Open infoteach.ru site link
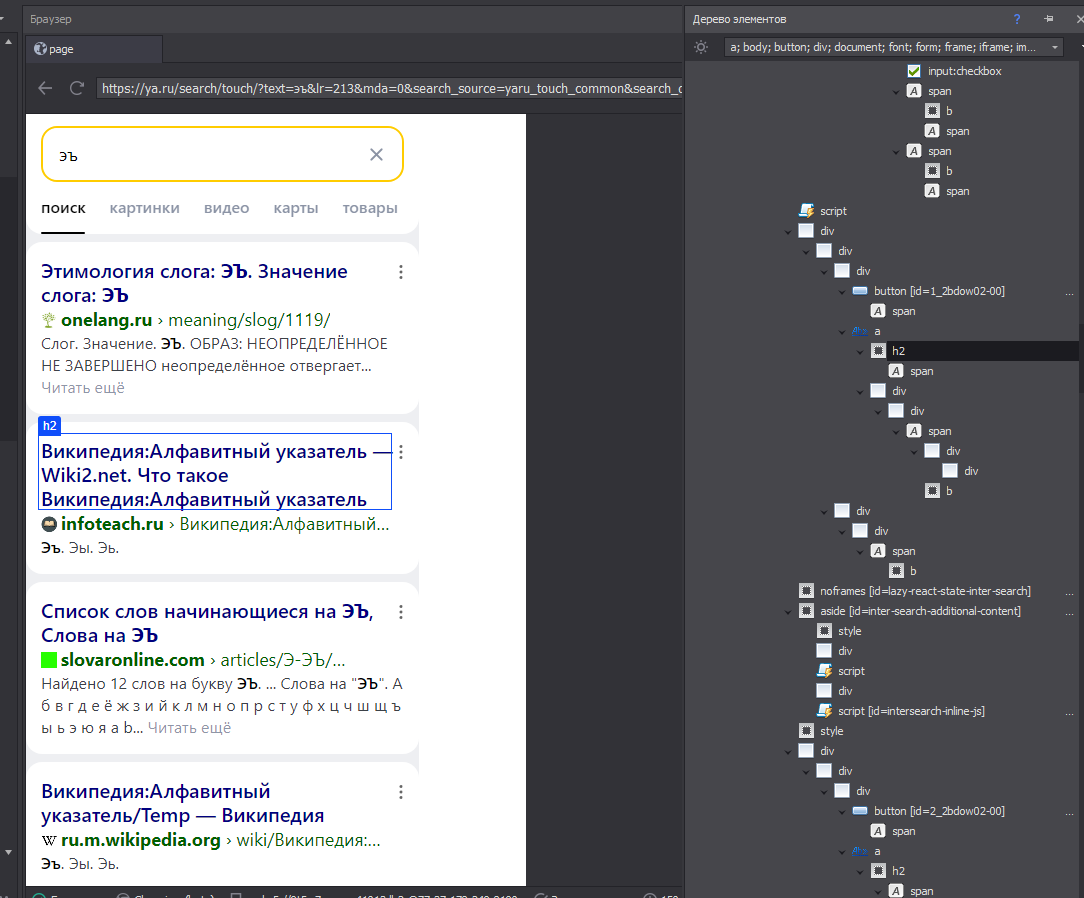The height and width of the screenshot is (898, 1084). 112,524
